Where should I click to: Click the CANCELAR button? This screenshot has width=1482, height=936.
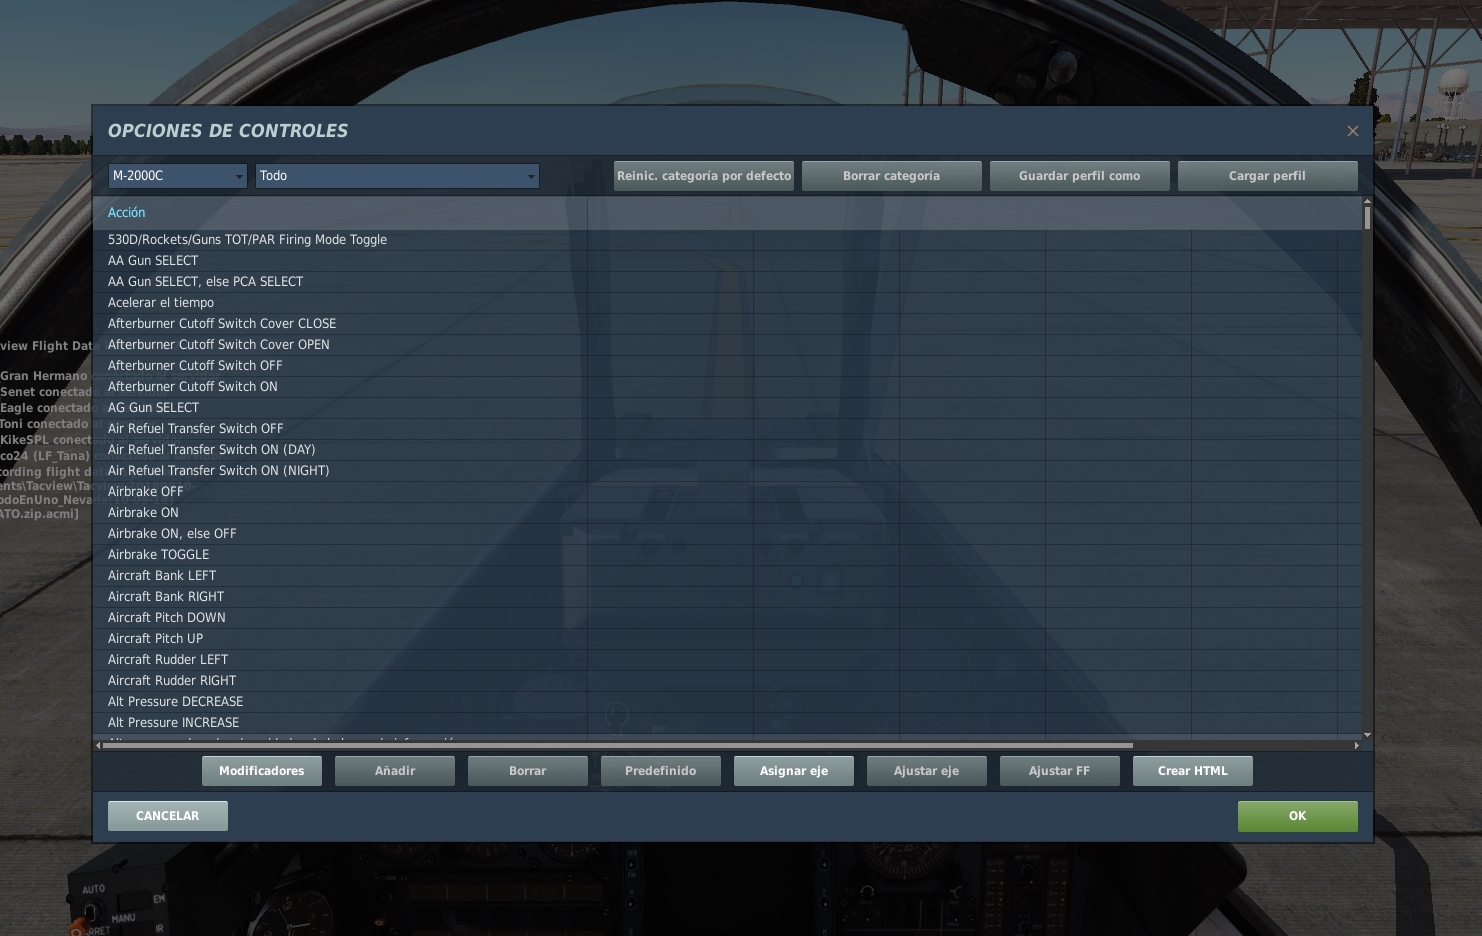tap(168, 816)
